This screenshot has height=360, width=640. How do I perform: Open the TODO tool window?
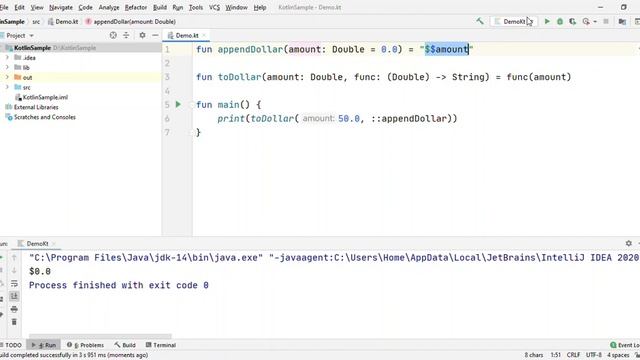click(x=12, y=345)
